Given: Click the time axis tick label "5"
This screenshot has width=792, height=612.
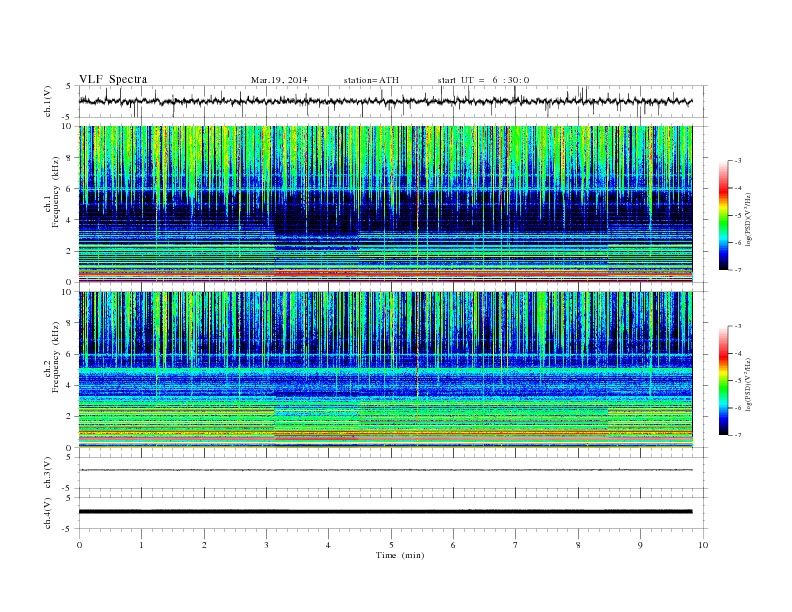Looking at the screenshot, I should tap(391, 545).
